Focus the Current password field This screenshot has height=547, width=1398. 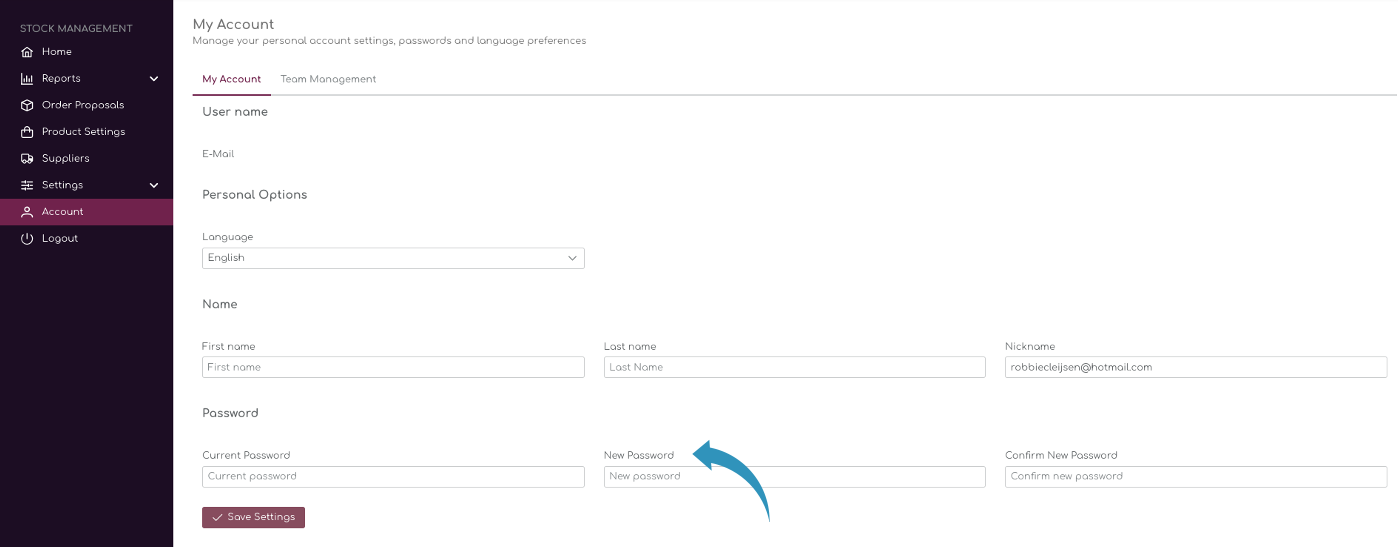(x=393, y=477)
